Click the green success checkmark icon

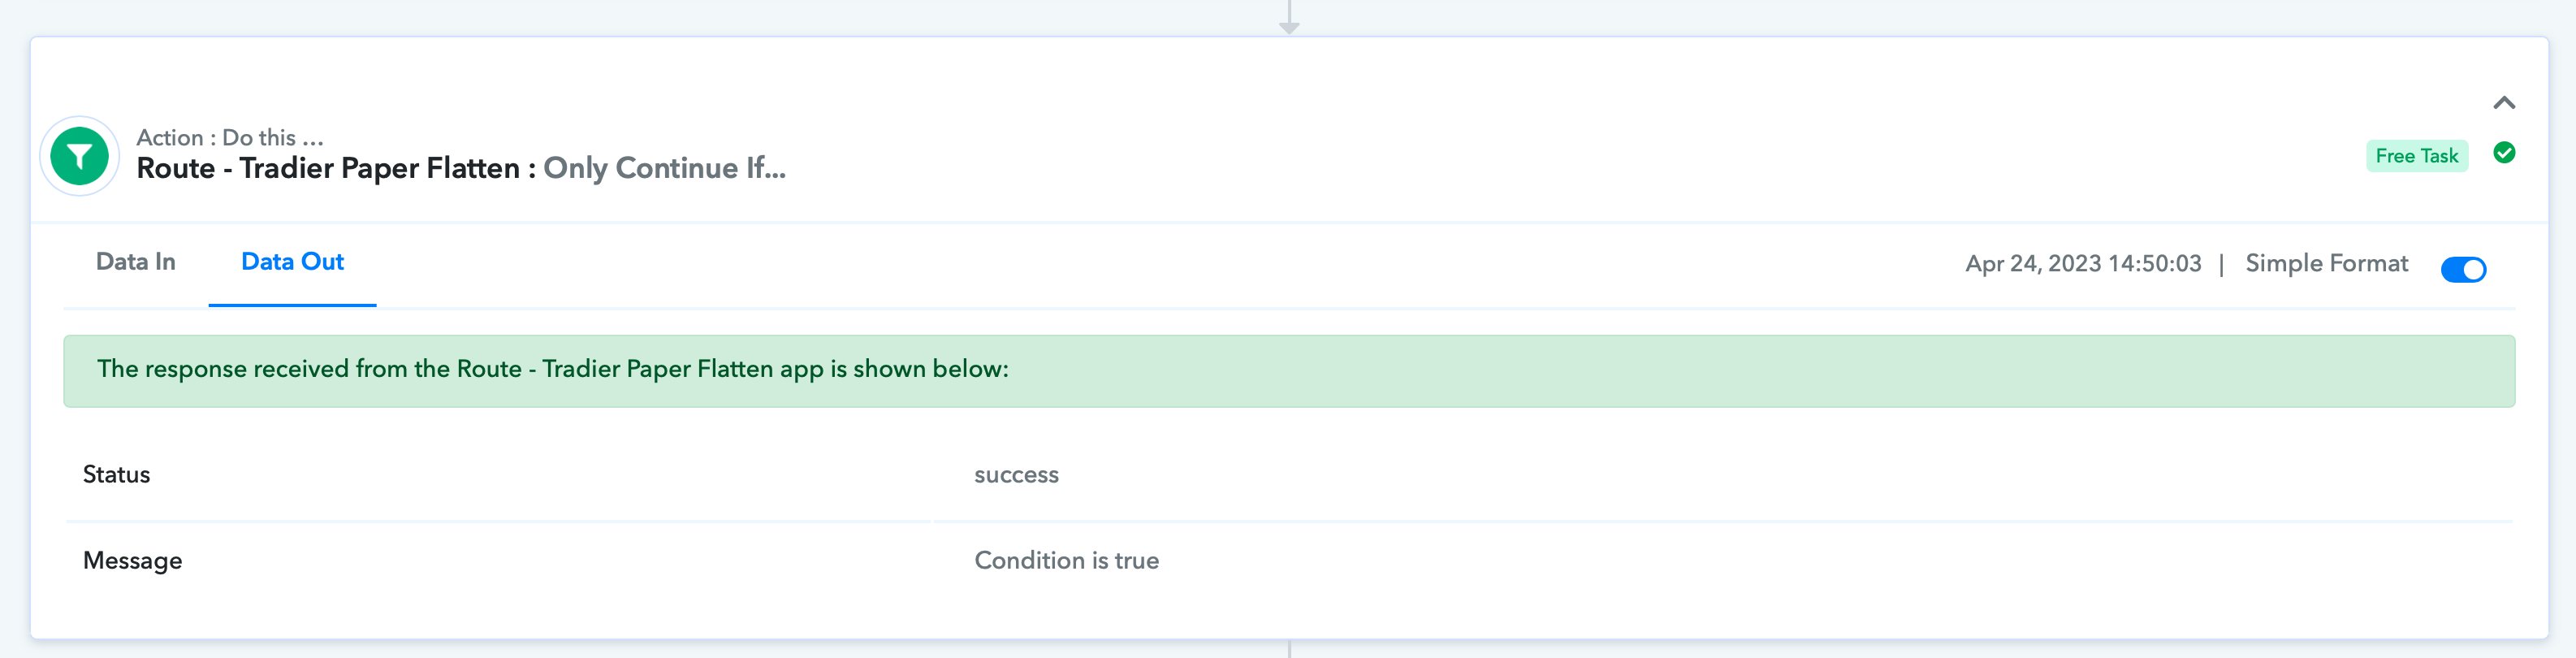(2504, 153)
